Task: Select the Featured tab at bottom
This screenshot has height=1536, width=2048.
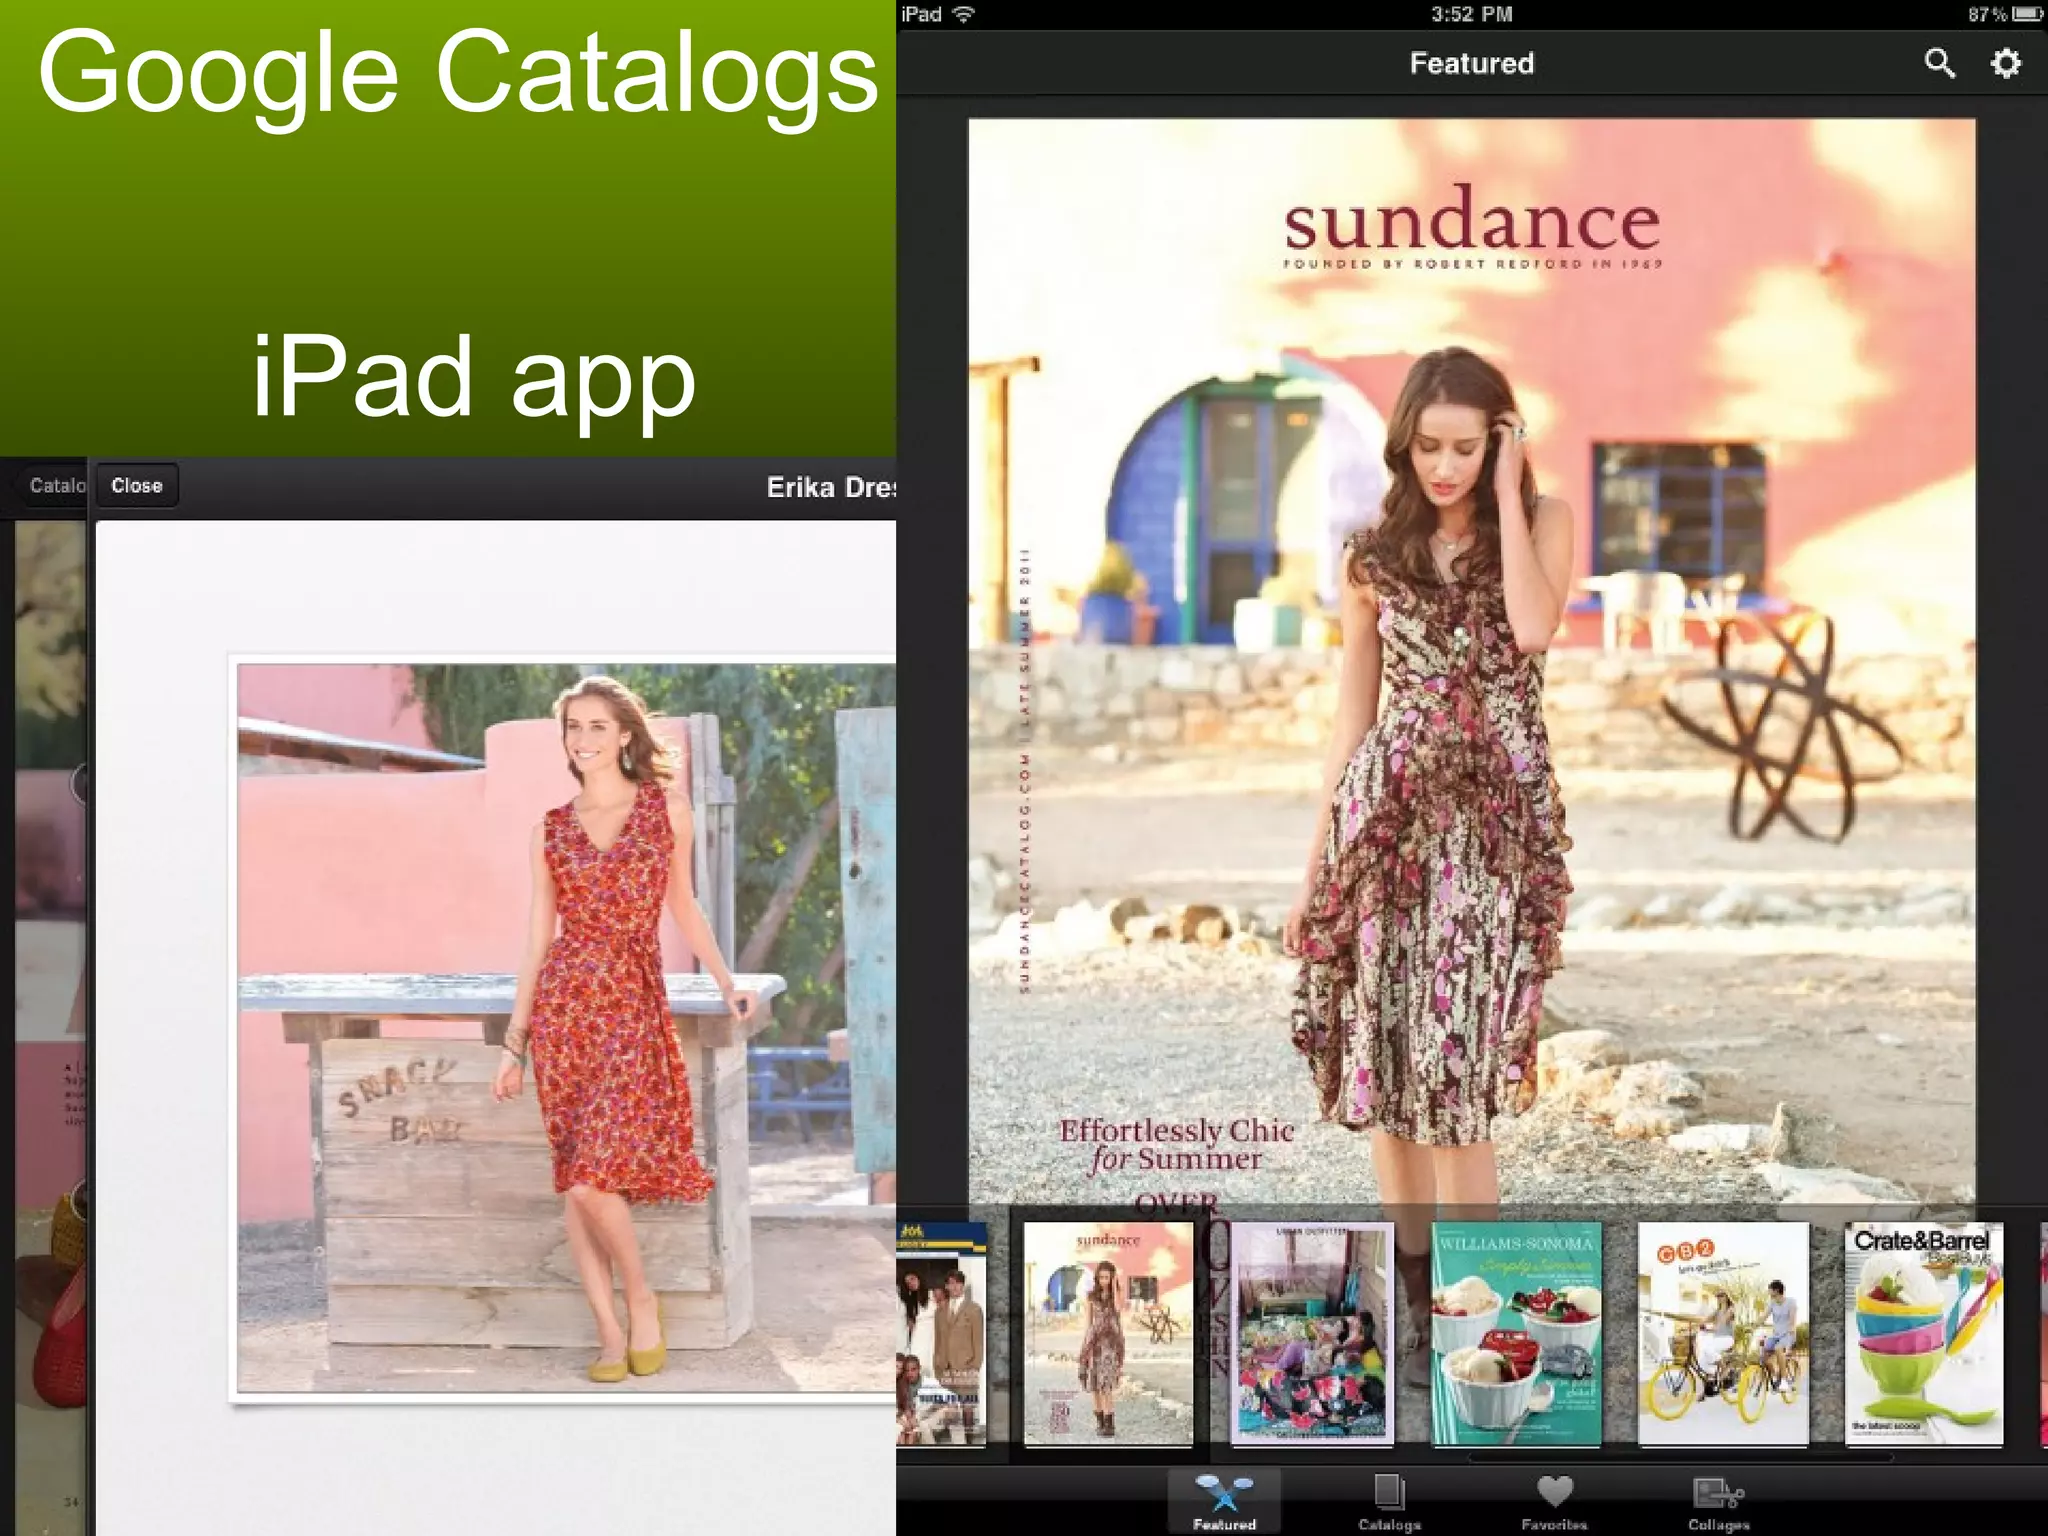Action: [x=1224, y=1502]
